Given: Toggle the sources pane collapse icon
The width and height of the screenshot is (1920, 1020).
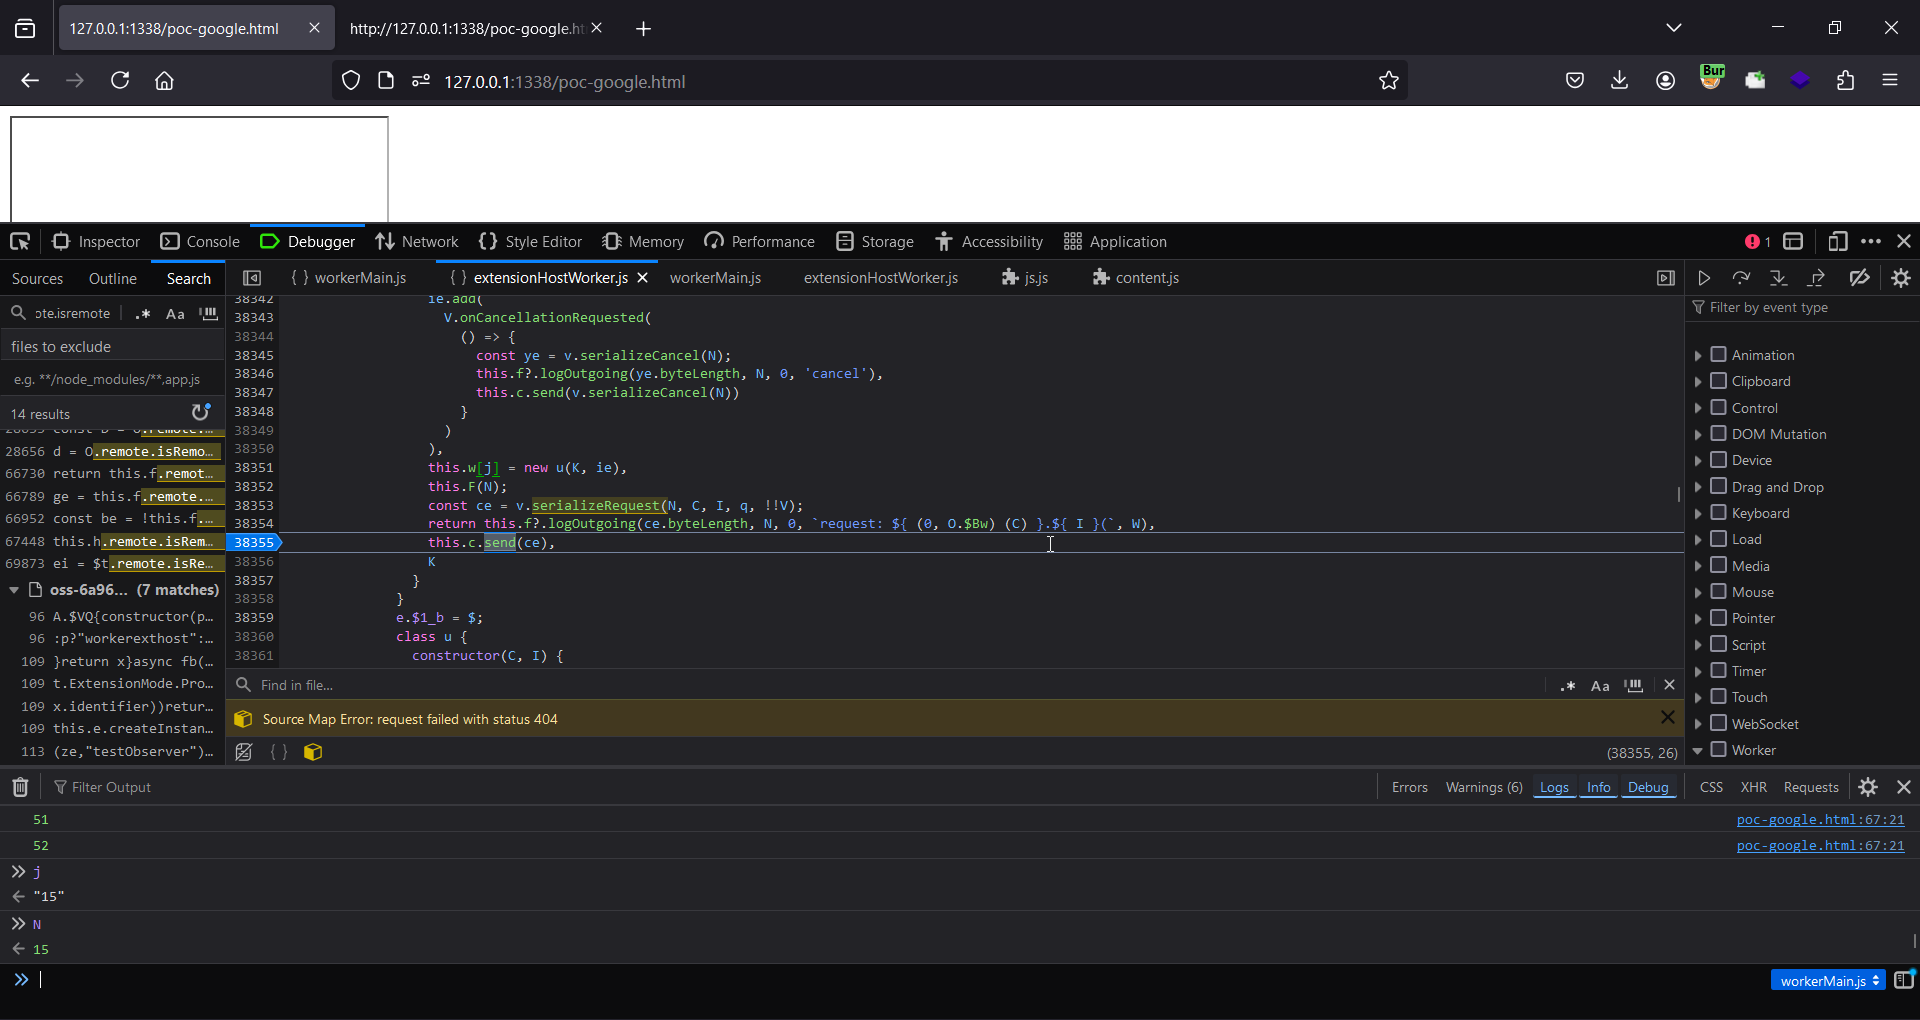Looking at the screenshot, I should [x=252, y=278].
